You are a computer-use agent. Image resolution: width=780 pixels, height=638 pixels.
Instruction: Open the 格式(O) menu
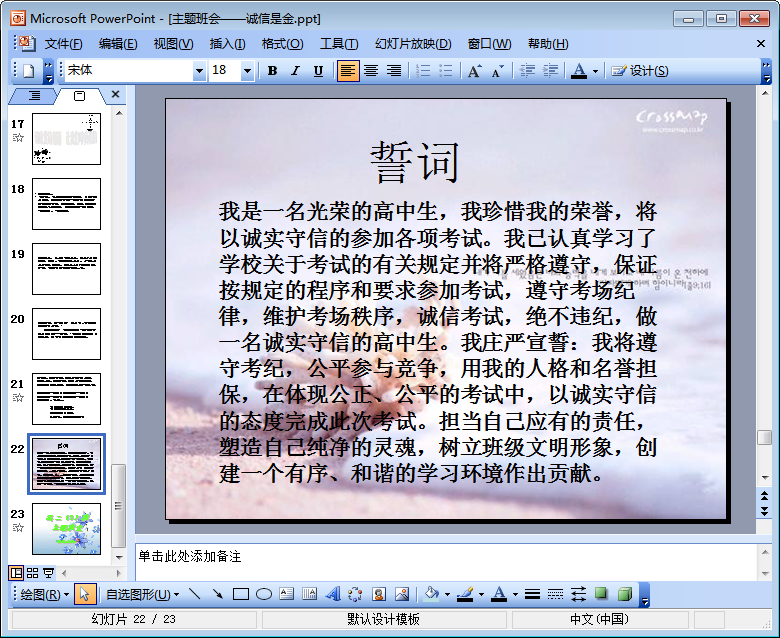(283, 44)
